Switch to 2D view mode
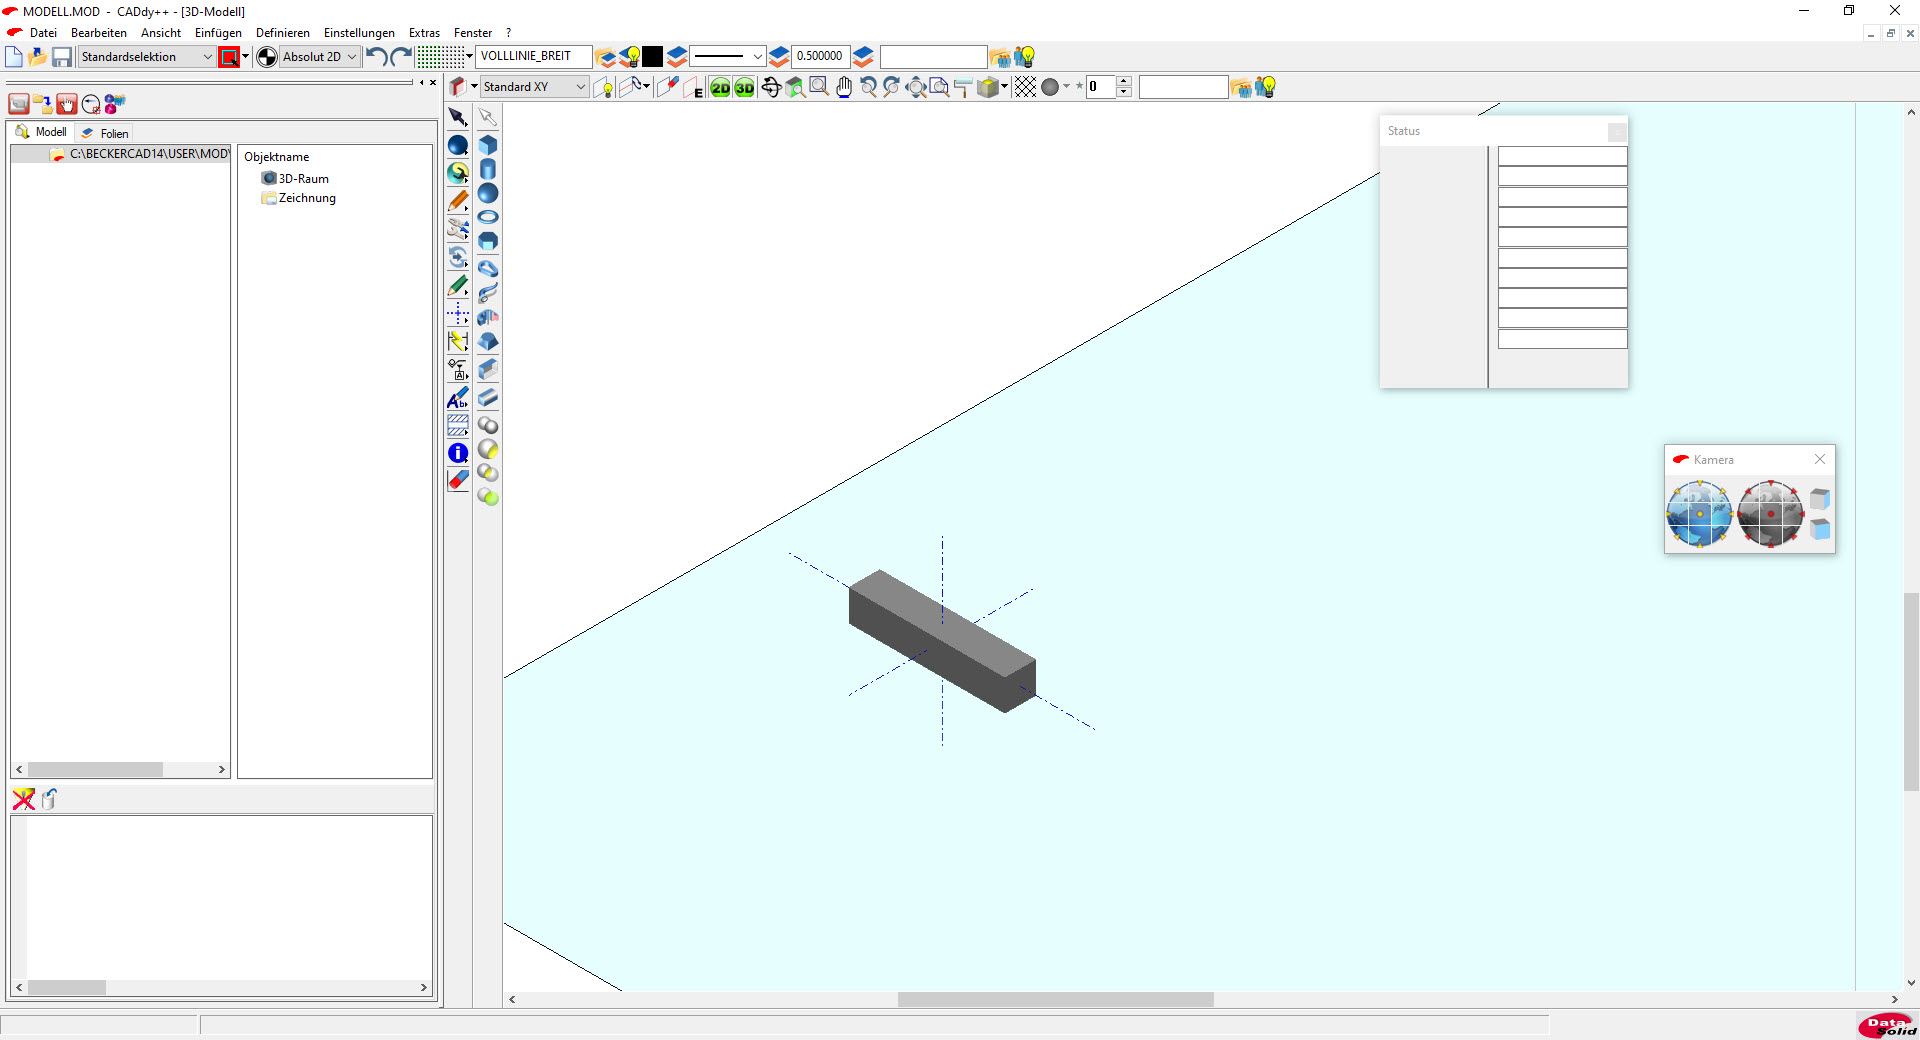The width and height of the screenshot is (1920, 1040). tap(720, 87)
